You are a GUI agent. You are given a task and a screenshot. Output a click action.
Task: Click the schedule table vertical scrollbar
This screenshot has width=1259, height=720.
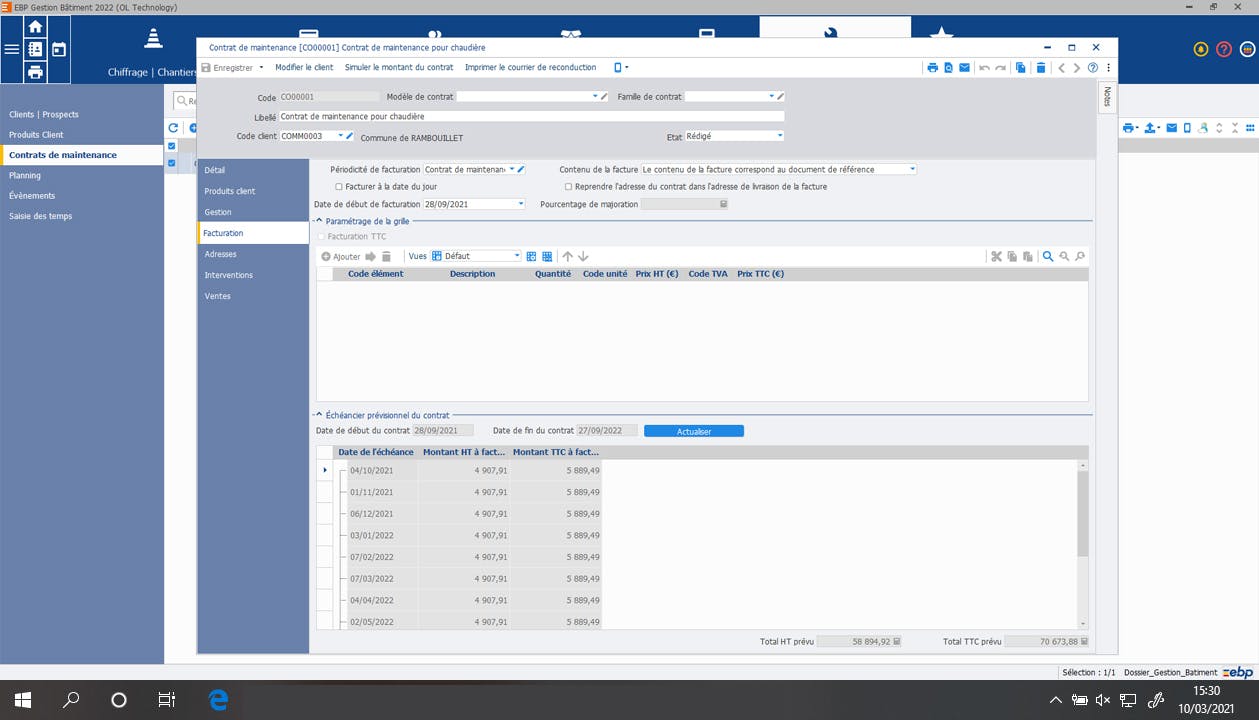tap(1083, 514)
